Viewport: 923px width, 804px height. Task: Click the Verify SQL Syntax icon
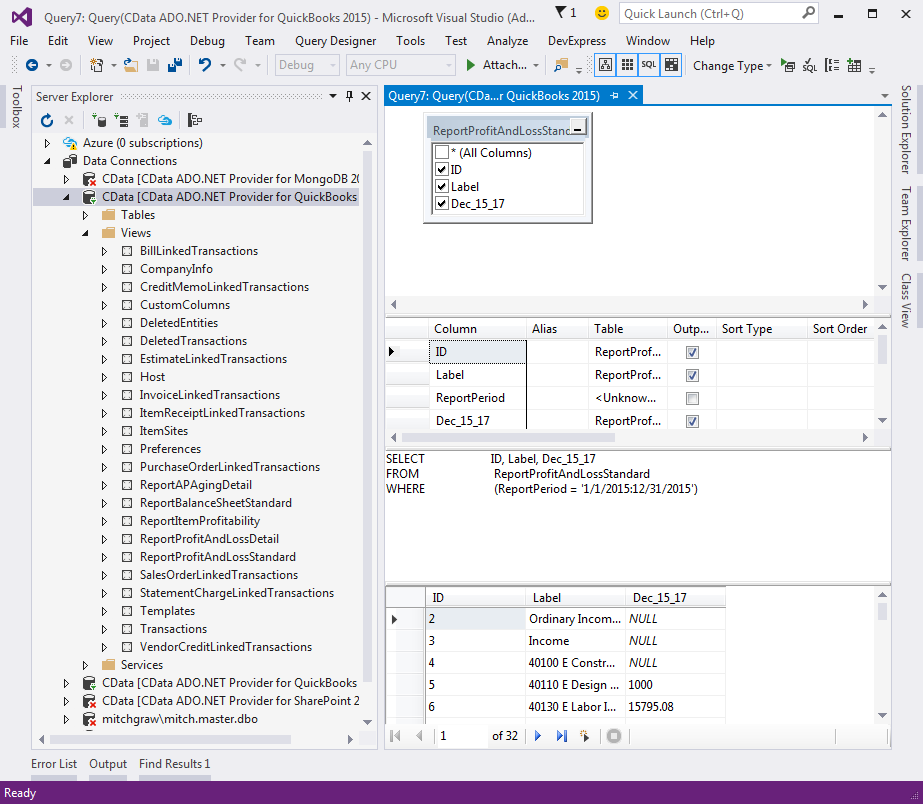click(x=810, y=66)
